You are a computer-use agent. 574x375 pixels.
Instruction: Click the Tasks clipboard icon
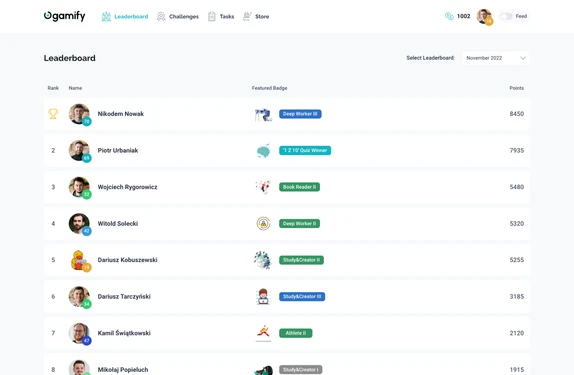[x=212, y=16]
